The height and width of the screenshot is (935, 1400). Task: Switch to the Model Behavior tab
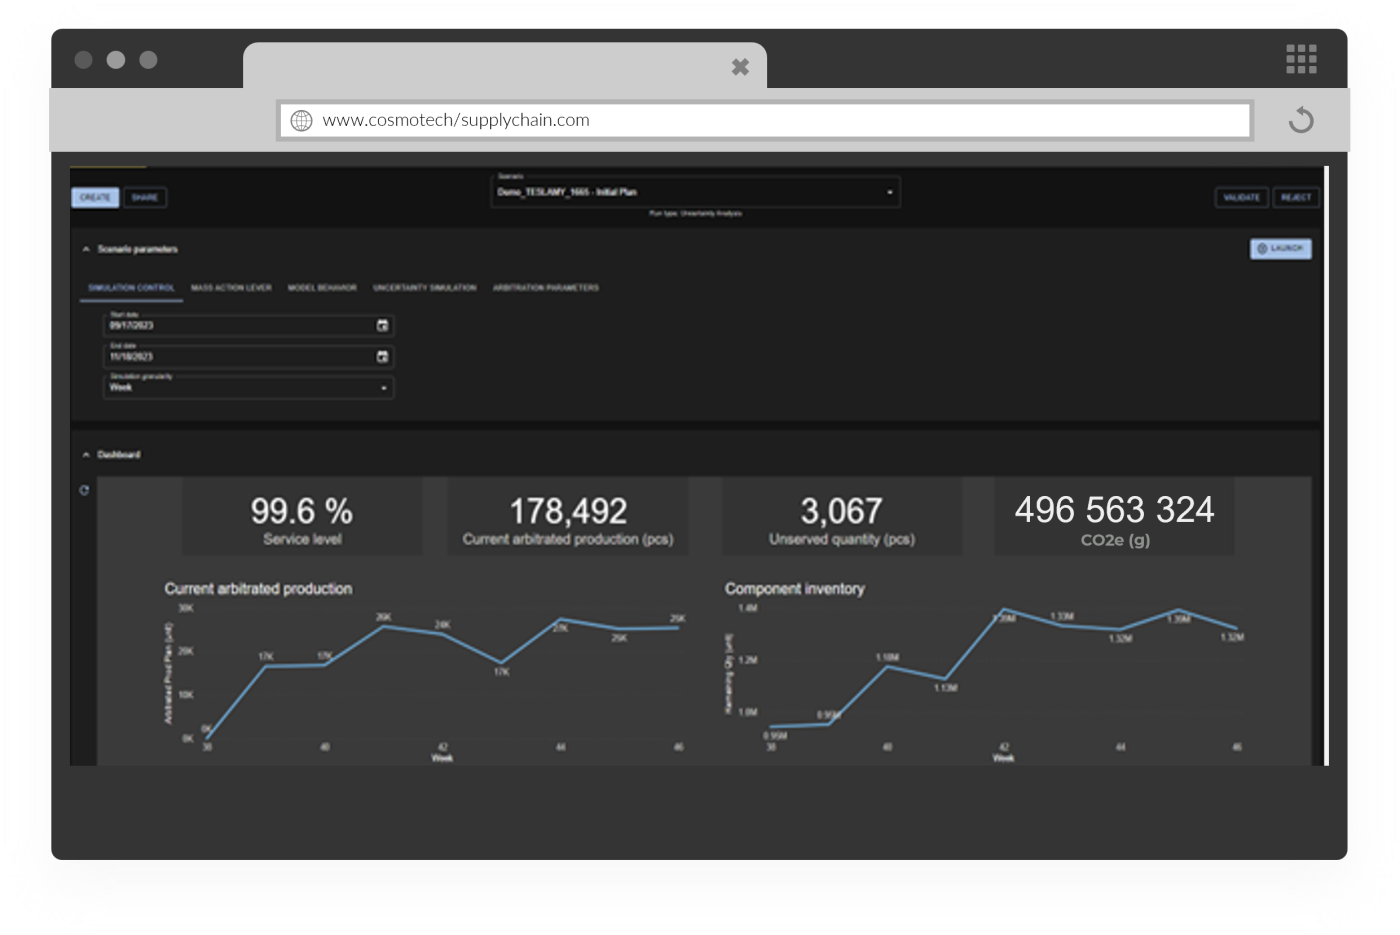[322, 288]
